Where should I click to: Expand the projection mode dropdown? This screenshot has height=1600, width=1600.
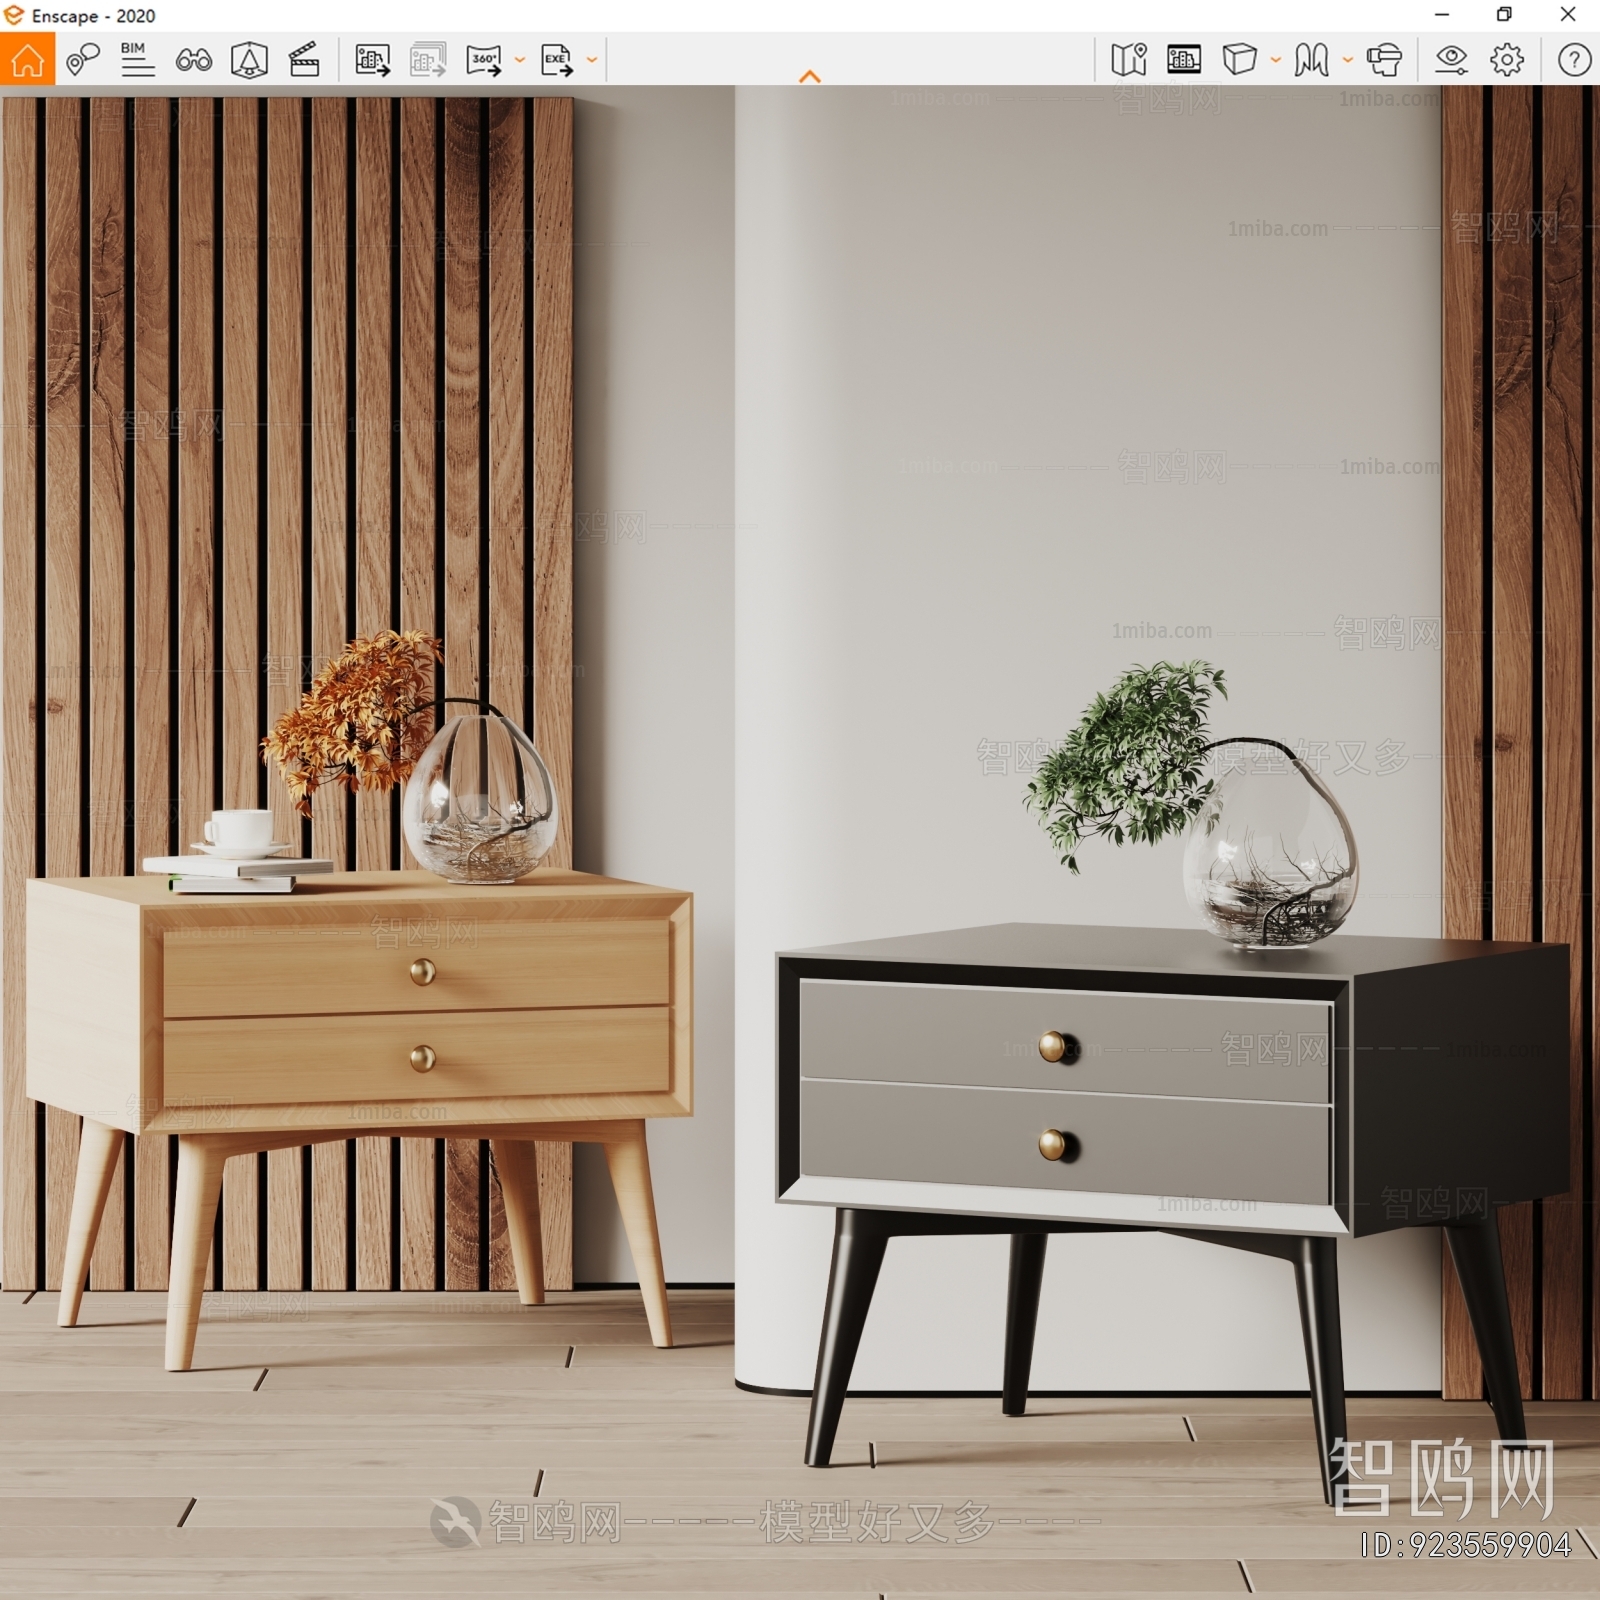coord(1275,60)
